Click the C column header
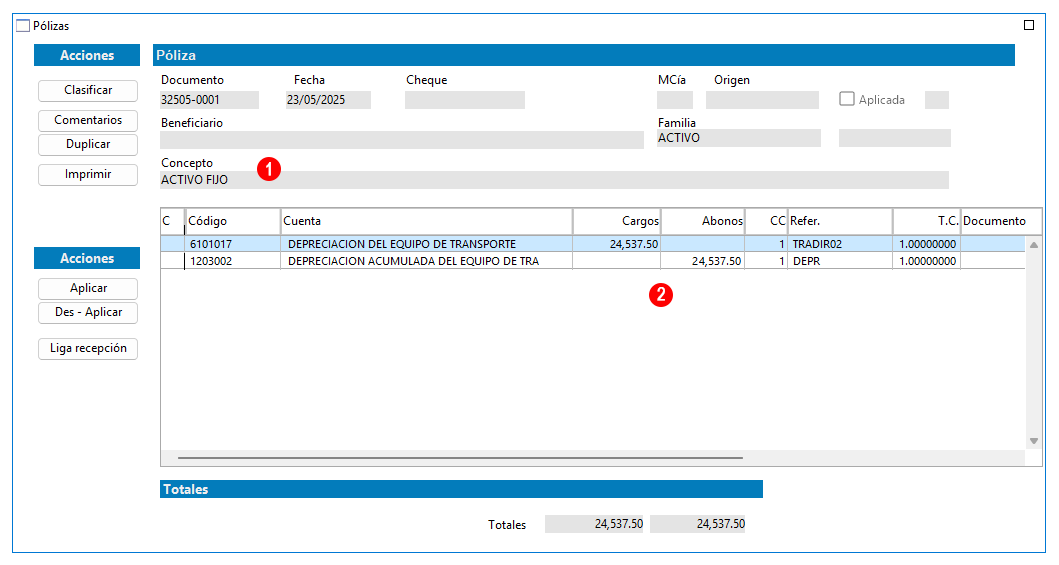 point(172,221)
